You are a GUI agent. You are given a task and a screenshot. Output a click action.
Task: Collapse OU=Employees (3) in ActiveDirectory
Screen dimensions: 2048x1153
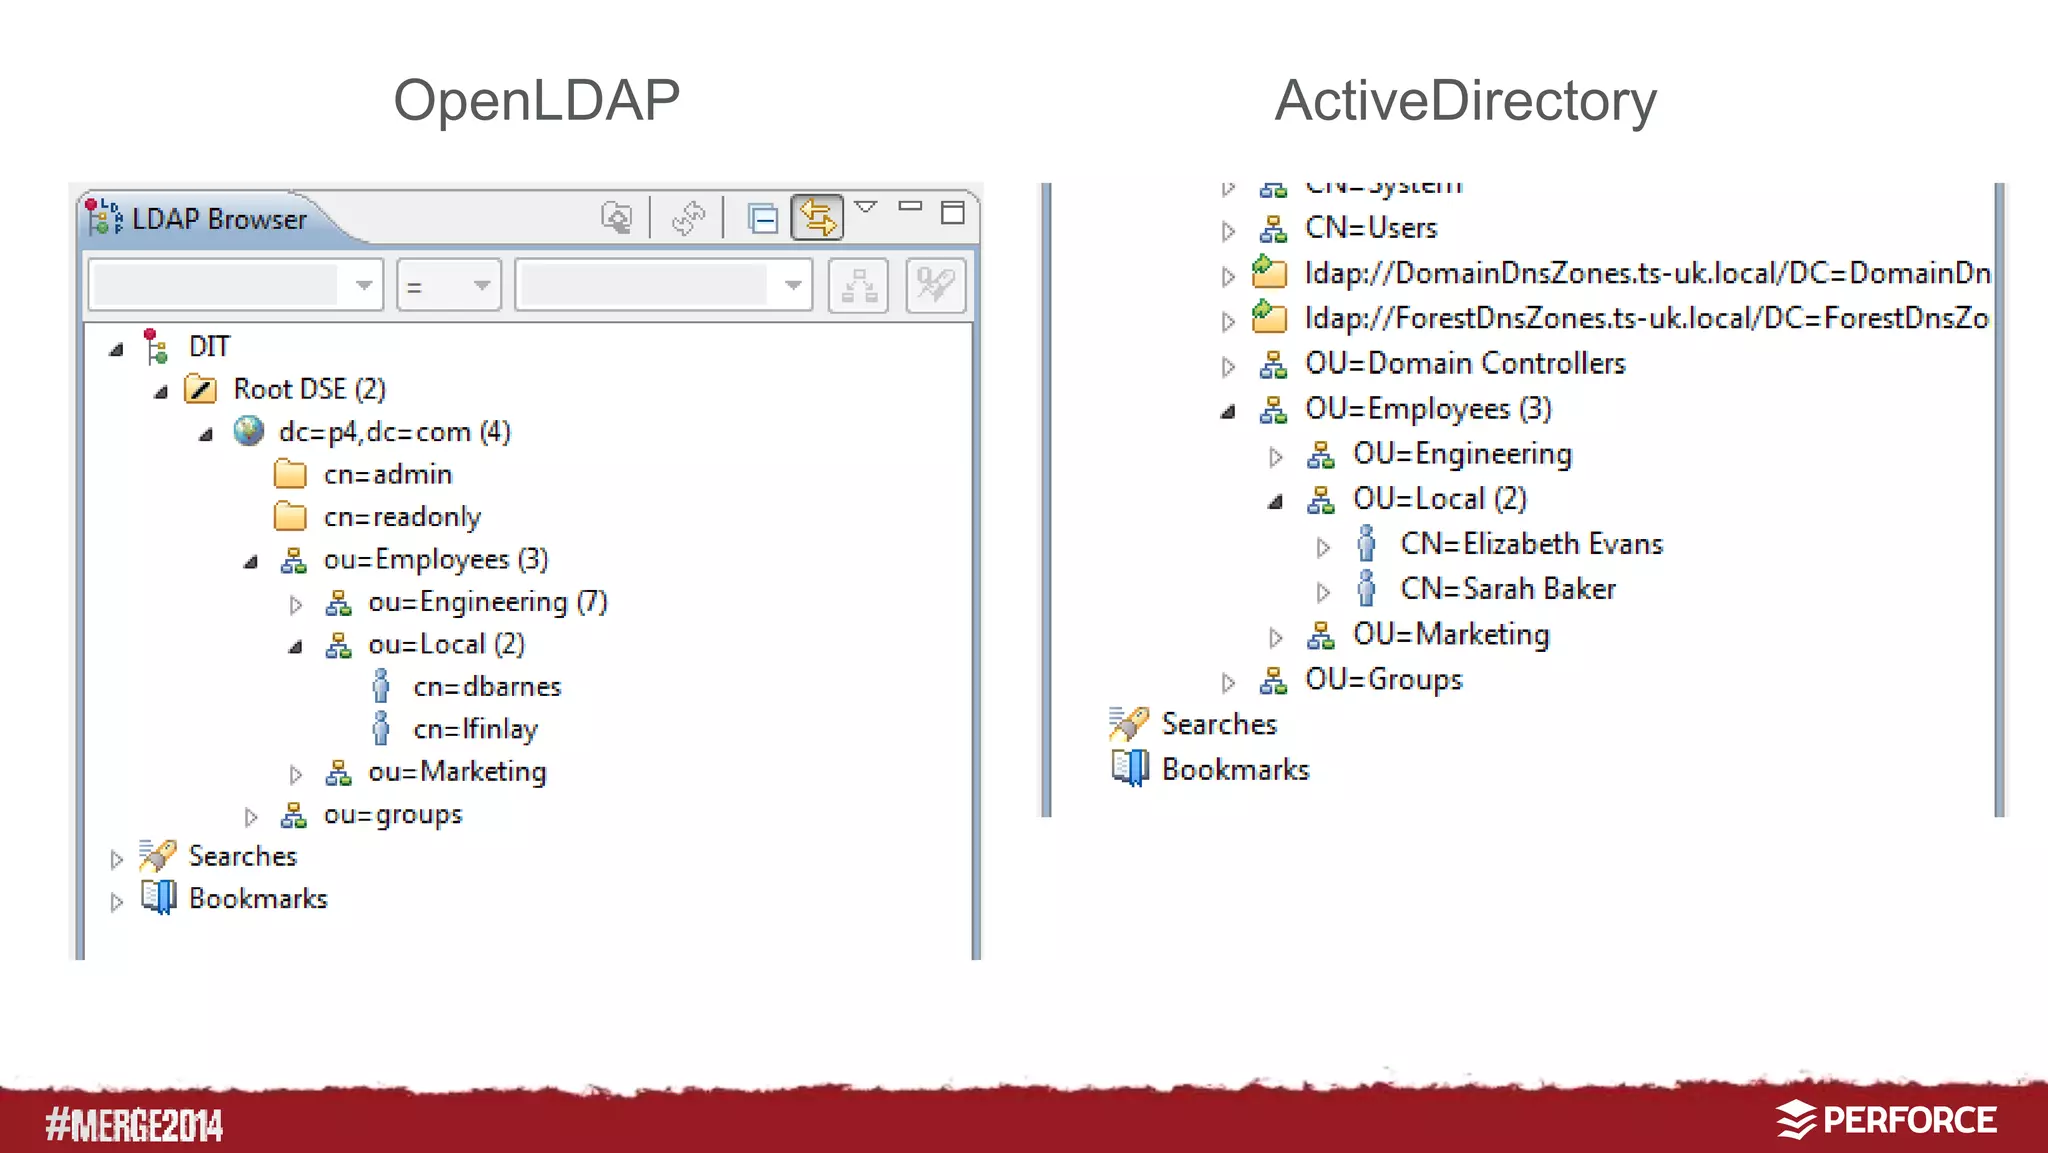pyautogui.click(x=1228, y=411)
